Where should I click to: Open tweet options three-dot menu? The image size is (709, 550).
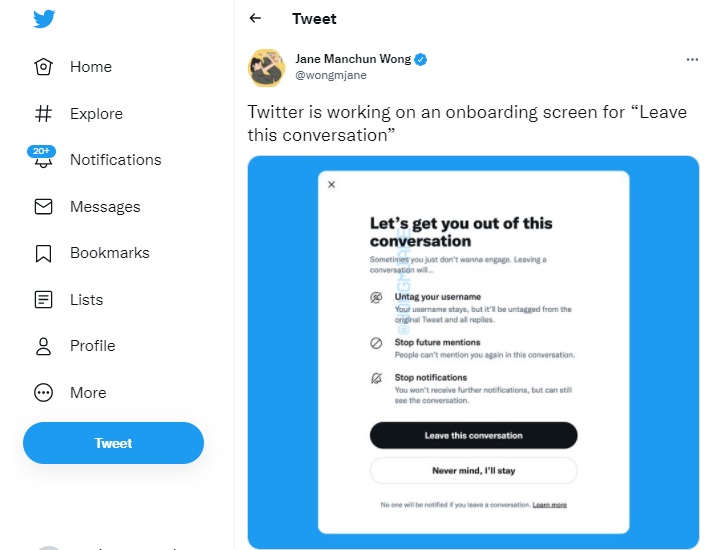coord(692,60)
